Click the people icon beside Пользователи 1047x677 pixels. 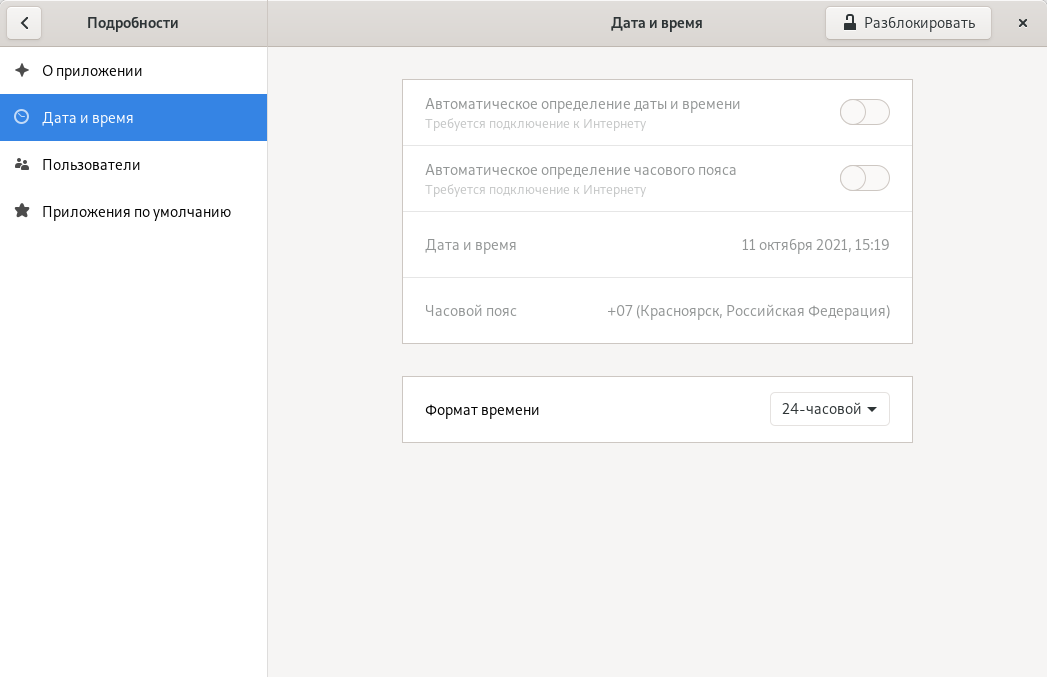pos(22,165)
